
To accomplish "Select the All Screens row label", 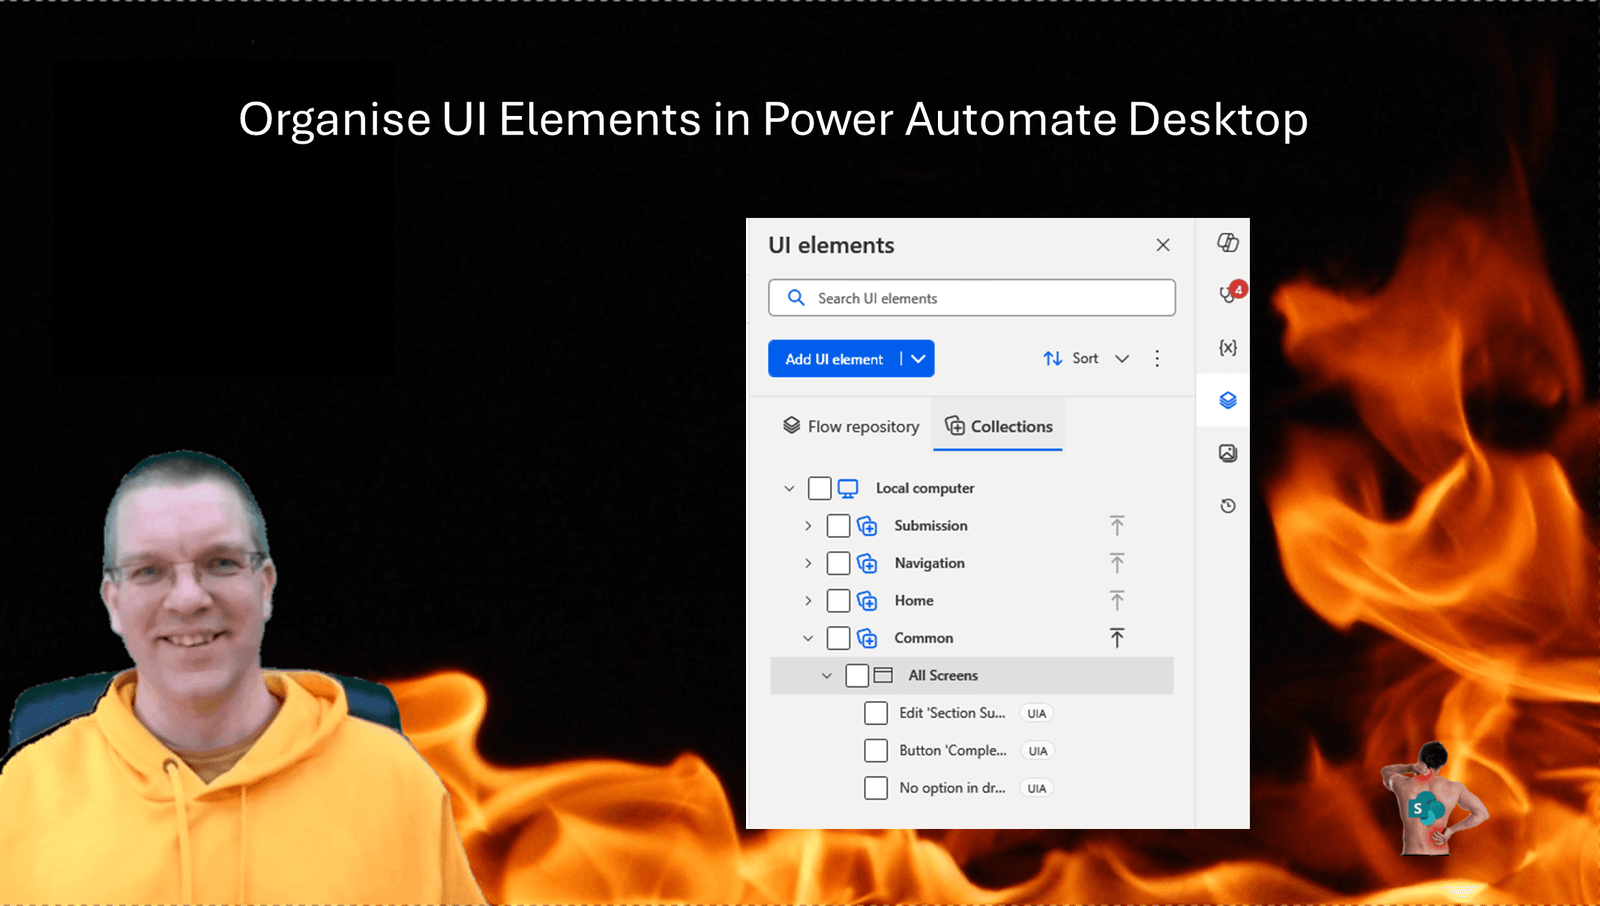I will [943, 676].
